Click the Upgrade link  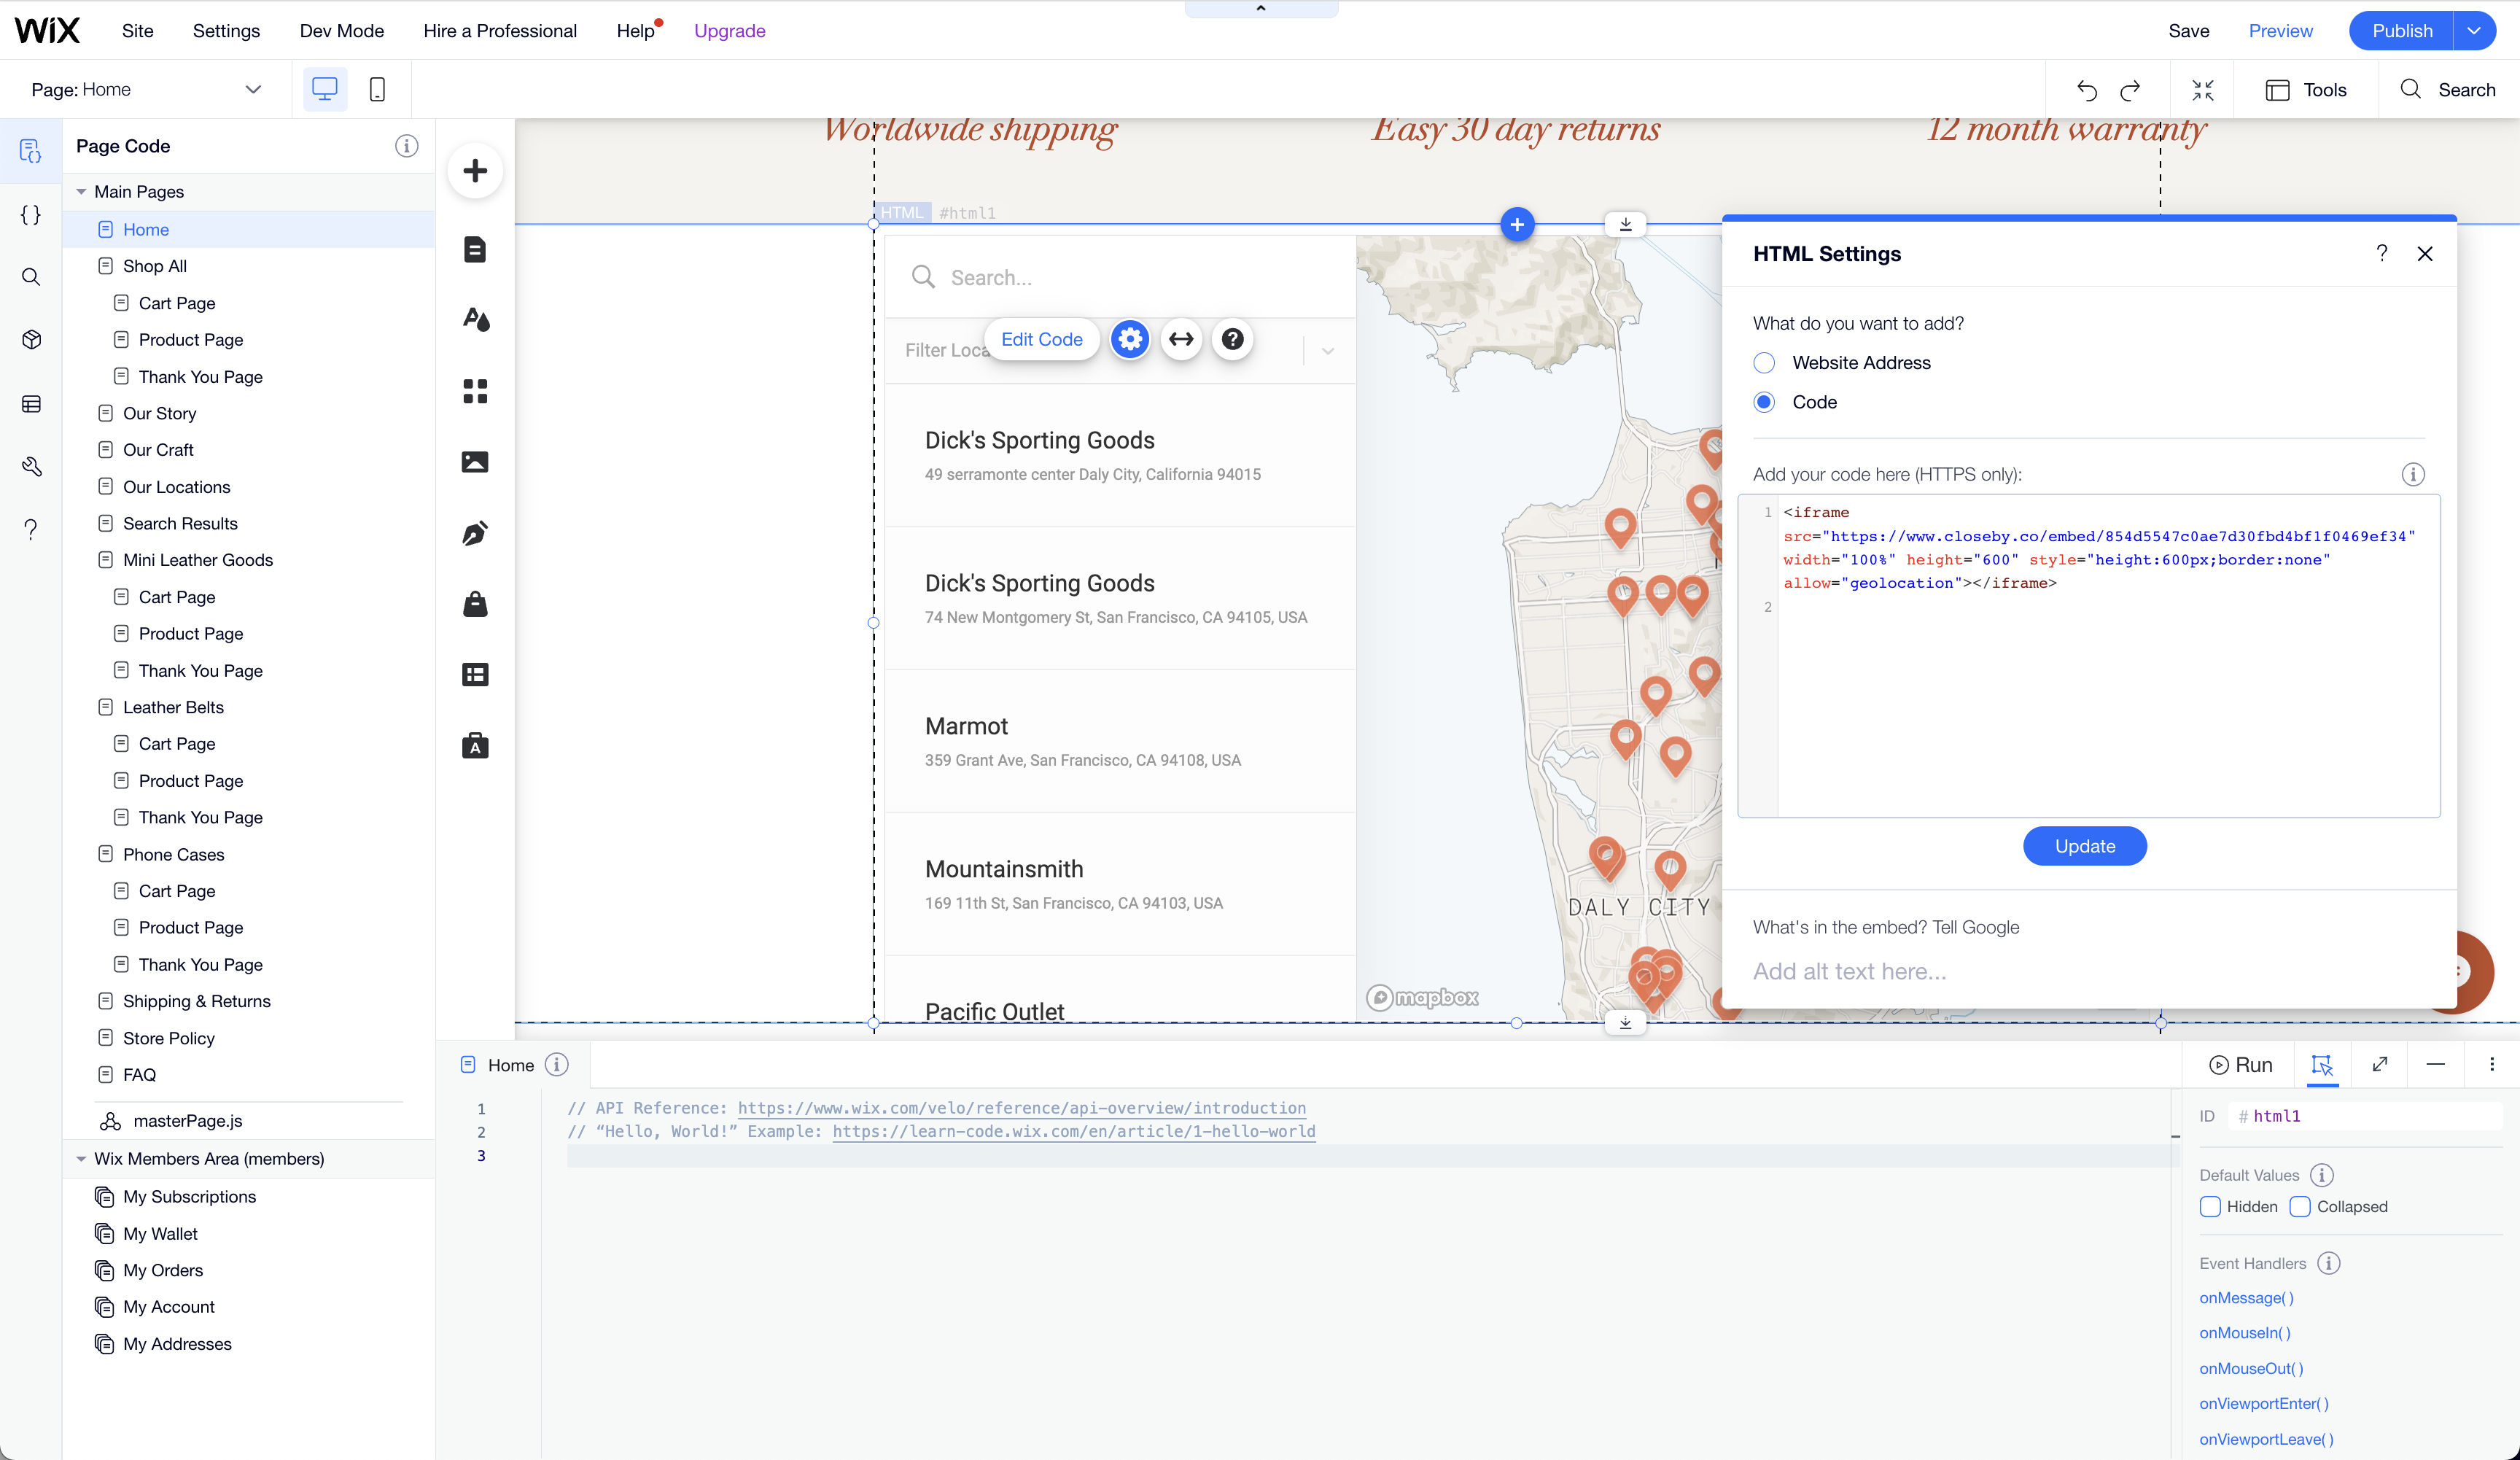tap(729, 31)
